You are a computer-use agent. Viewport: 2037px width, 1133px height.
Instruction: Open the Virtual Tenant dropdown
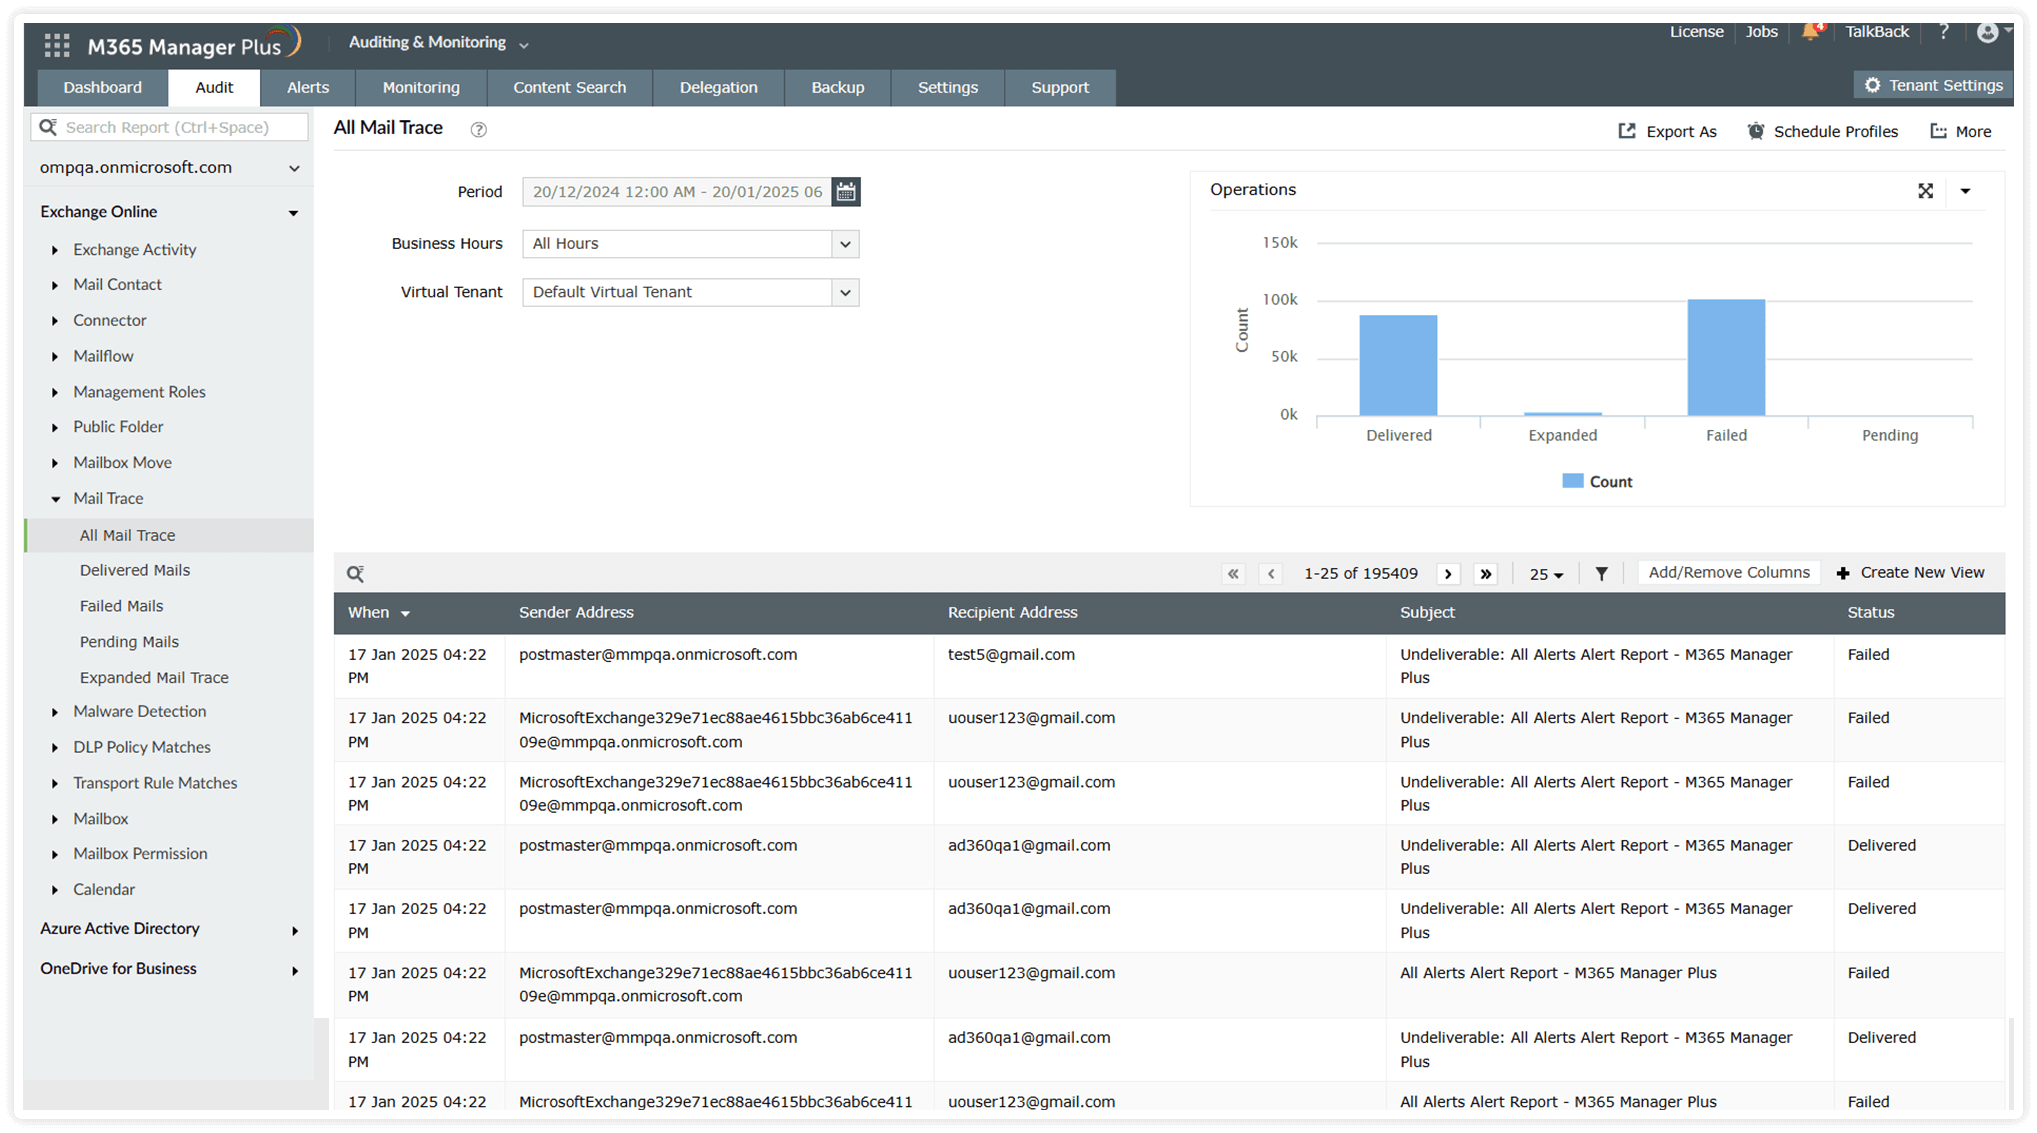pyautogui.click(x=845, y=292)
